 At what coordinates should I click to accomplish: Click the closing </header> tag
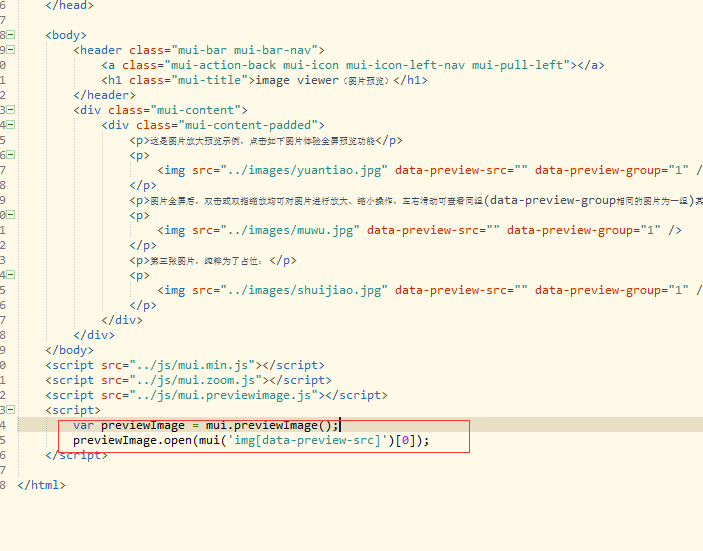[x=104, y=95]
